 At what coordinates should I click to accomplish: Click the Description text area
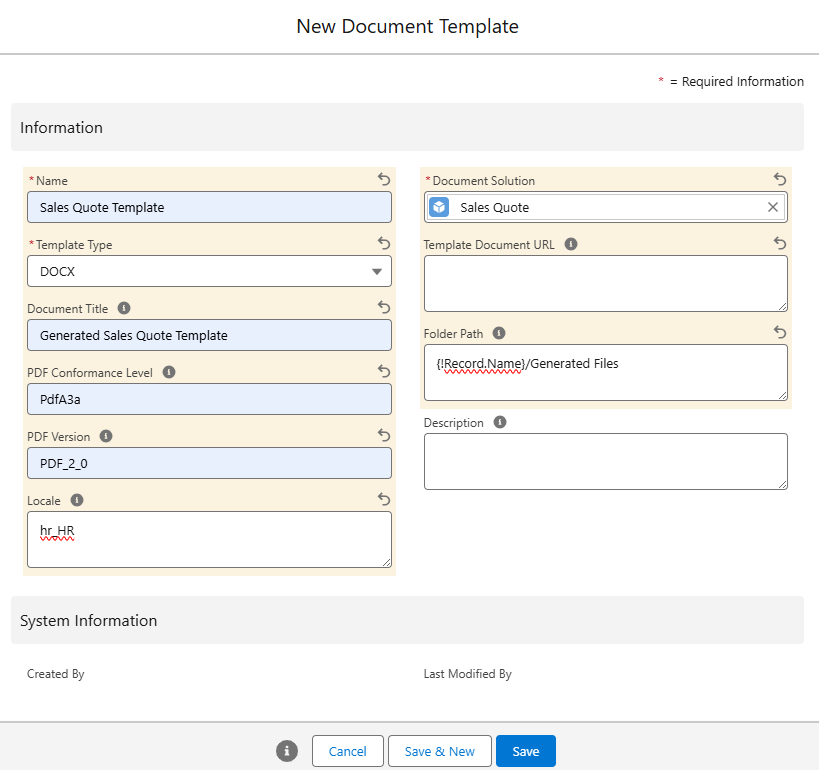(605, 461)
